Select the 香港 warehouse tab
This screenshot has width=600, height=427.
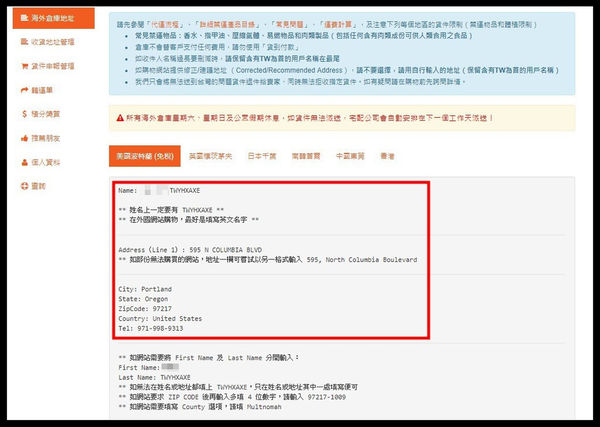388,157
